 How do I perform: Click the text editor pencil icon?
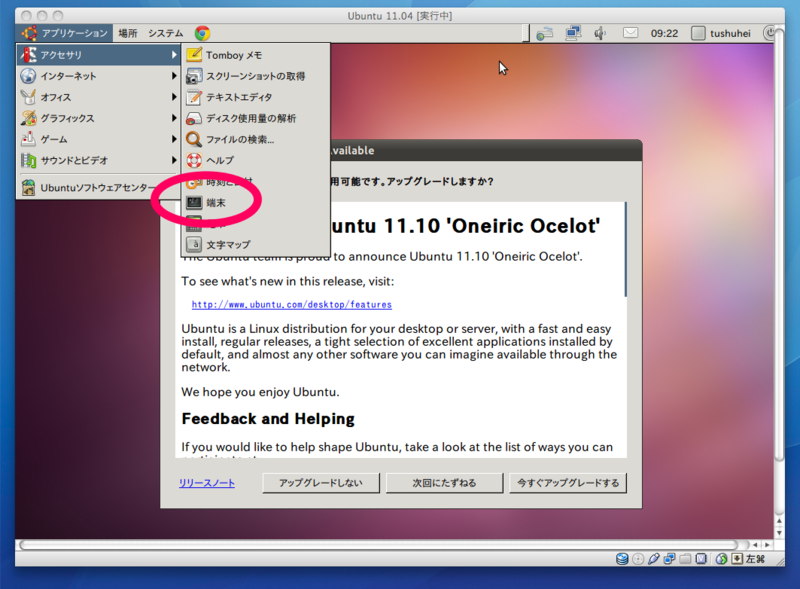pyautogui.click(x=194, y=97)
